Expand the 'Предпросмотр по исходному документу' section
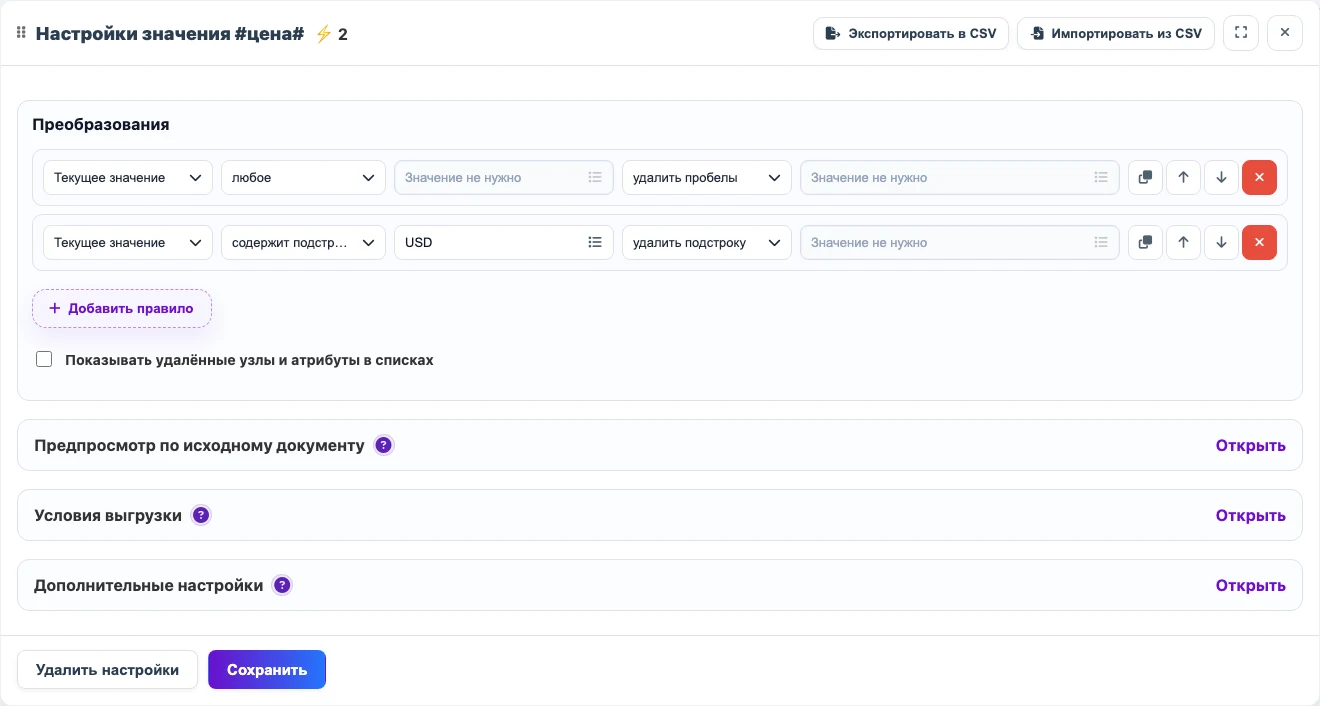Screen dimensions: 1320x706 (1250, 445)
